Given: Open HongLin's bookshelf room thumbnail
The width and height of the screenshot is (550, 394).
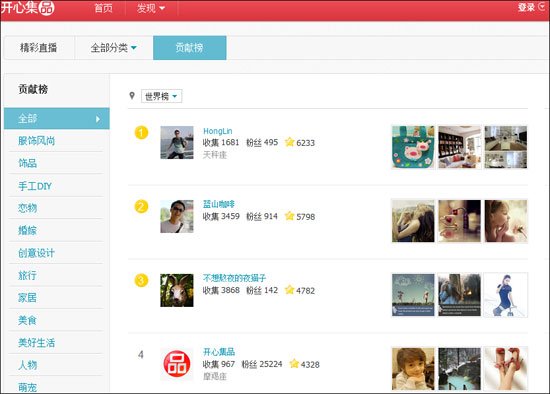Looking at the screenshot, I should click(x=459, y=147).
